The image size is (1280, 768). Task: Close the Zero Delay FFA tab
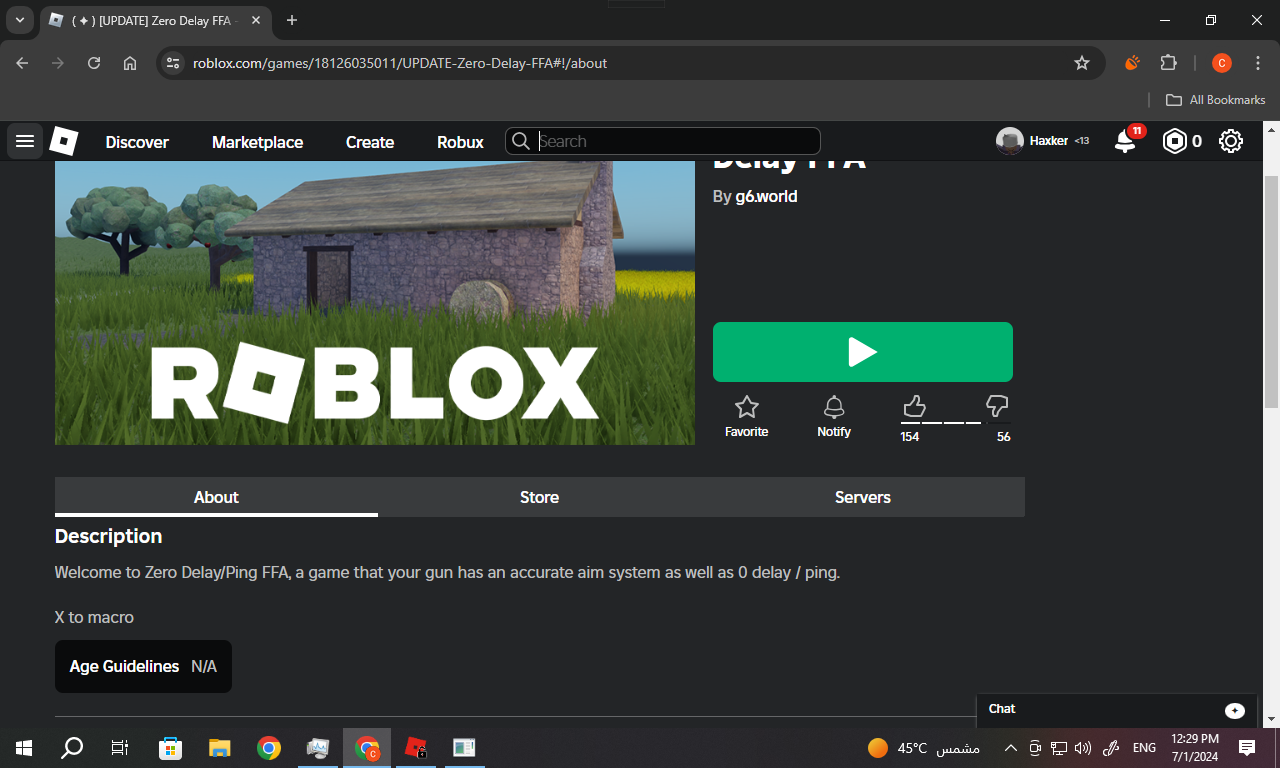[258, 20]
